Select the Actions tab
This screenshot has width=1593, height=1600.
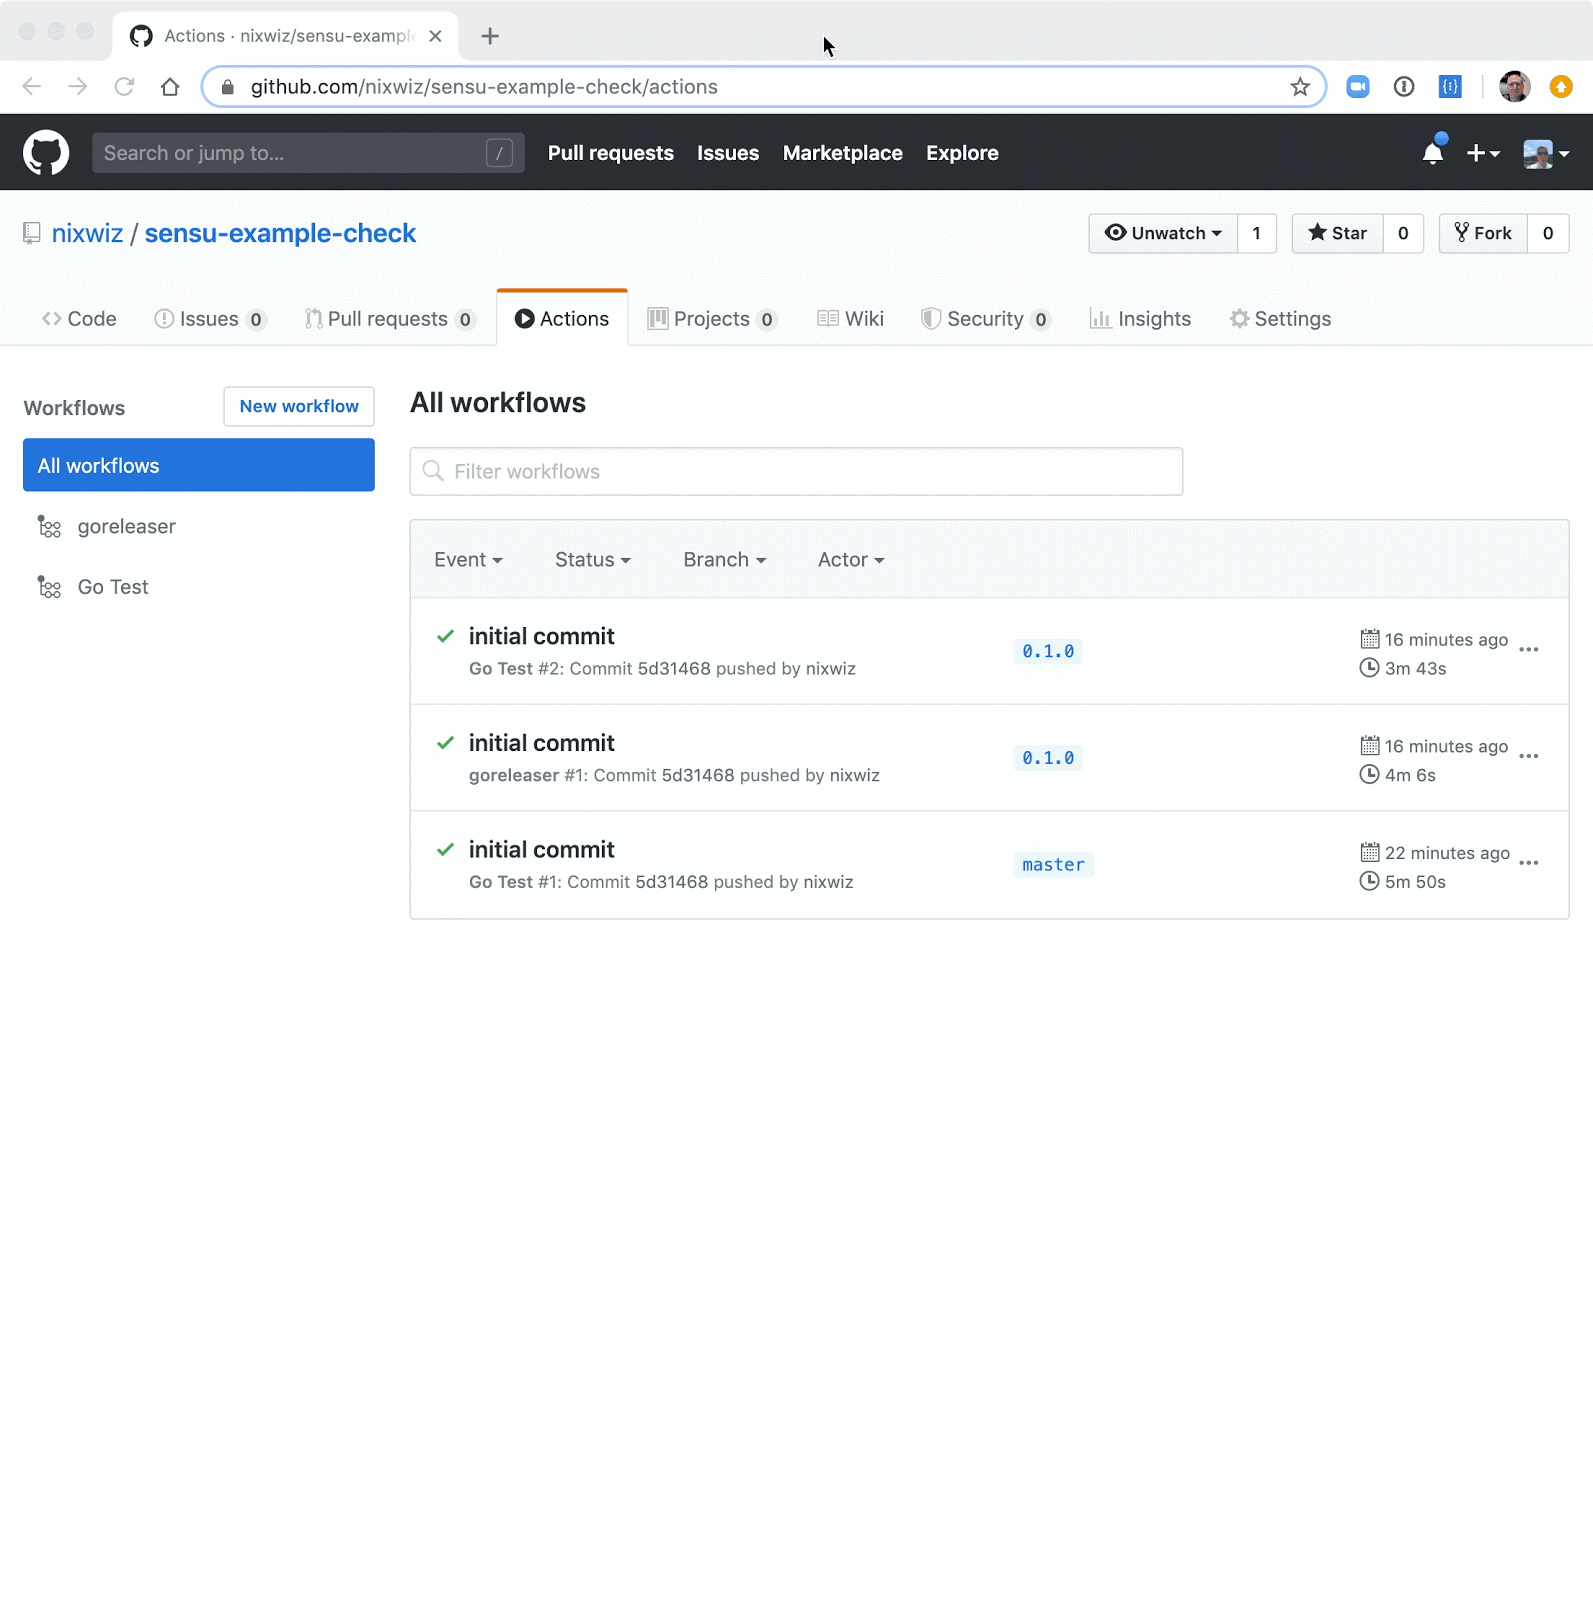point(562,319)
